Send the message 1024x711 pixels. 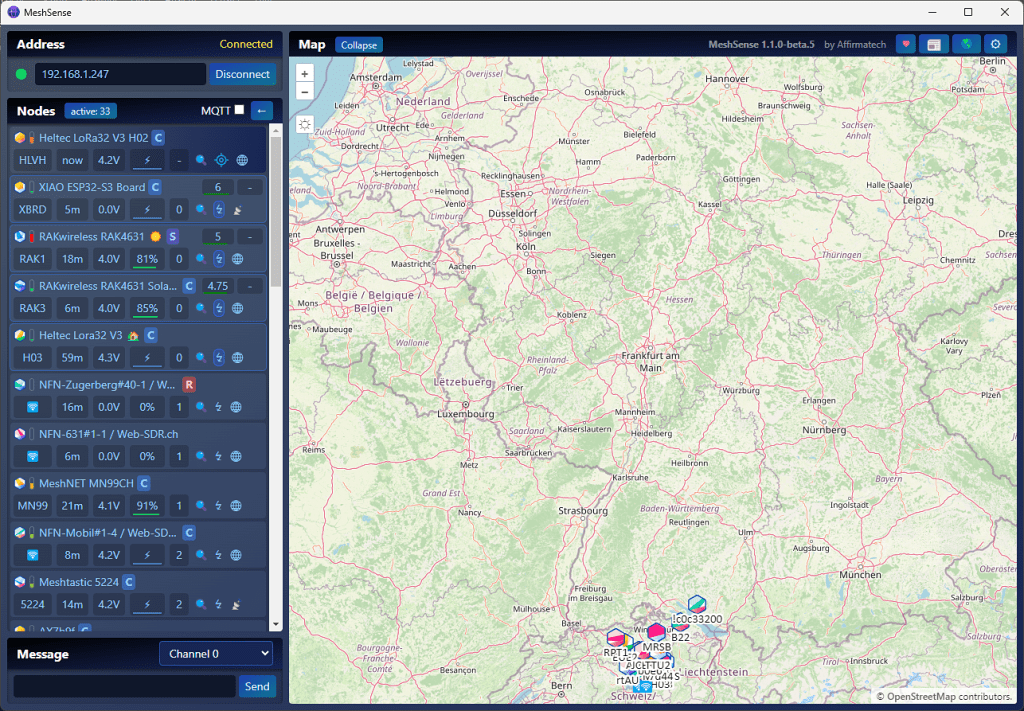coord(257,686)
